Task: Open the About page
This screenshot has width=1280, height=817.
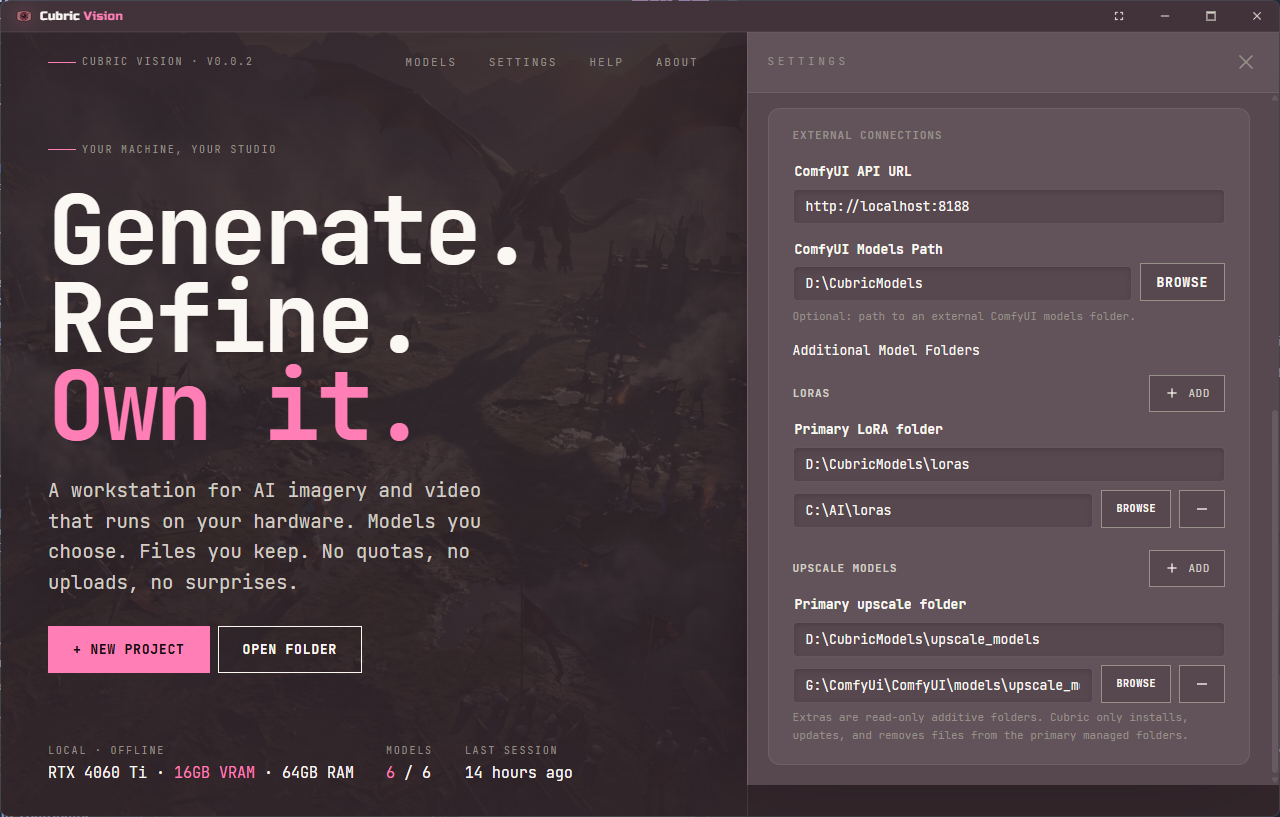Action: point(676,62)
